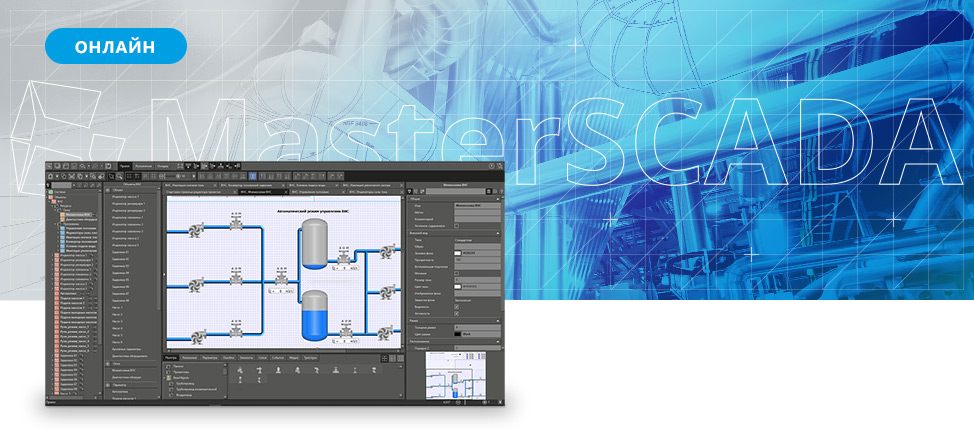Screen dimensions: 974x430
Task: Select the Панели folder in the palette tree
Action: (x=179, y=366)
